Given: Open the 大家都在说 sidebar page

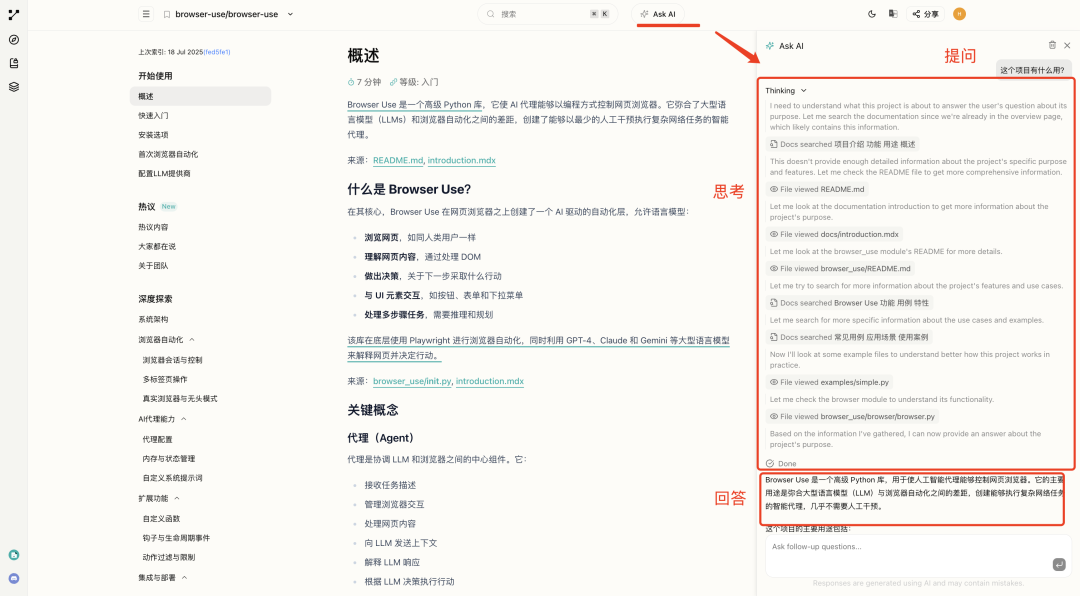Looking at the screenshot, I should 157,247.
